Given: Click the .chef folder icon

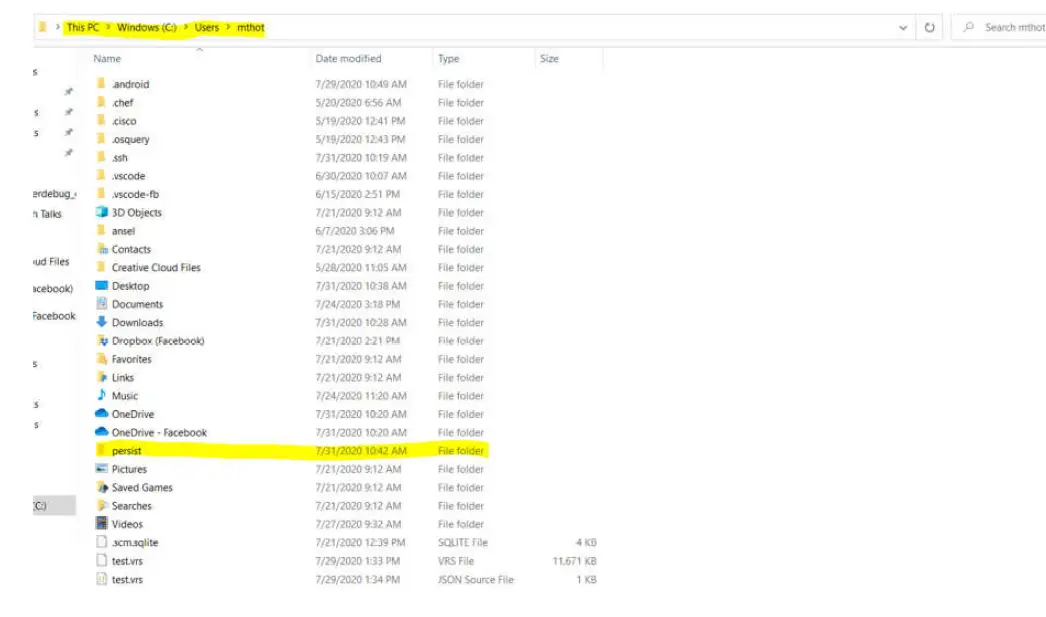Looking at the screenshot, I should click(101, 102).
